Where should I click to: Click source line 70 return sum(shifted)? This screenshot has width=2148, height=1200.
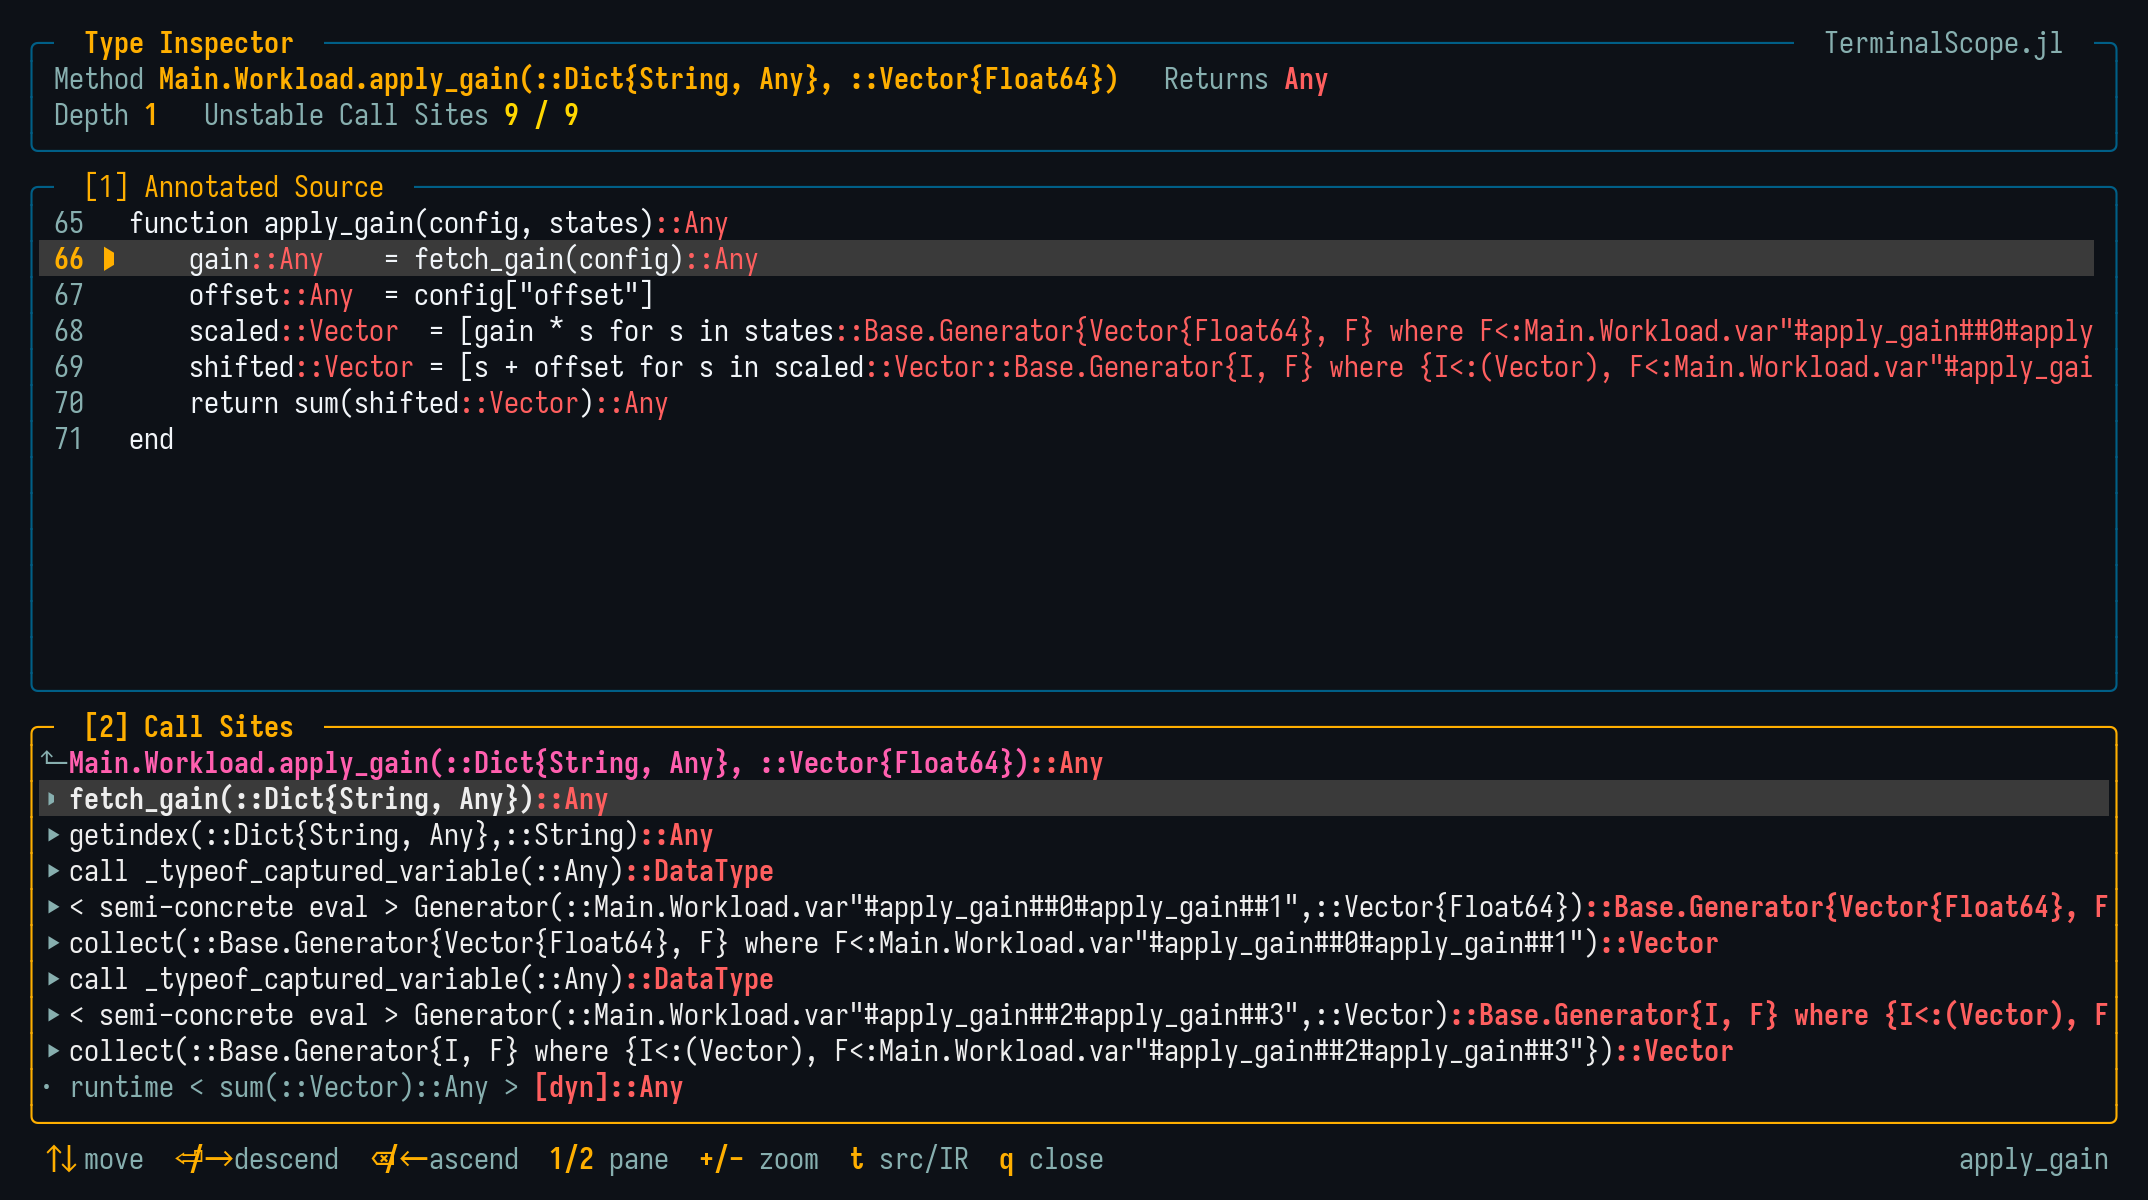click(1066, 403)
